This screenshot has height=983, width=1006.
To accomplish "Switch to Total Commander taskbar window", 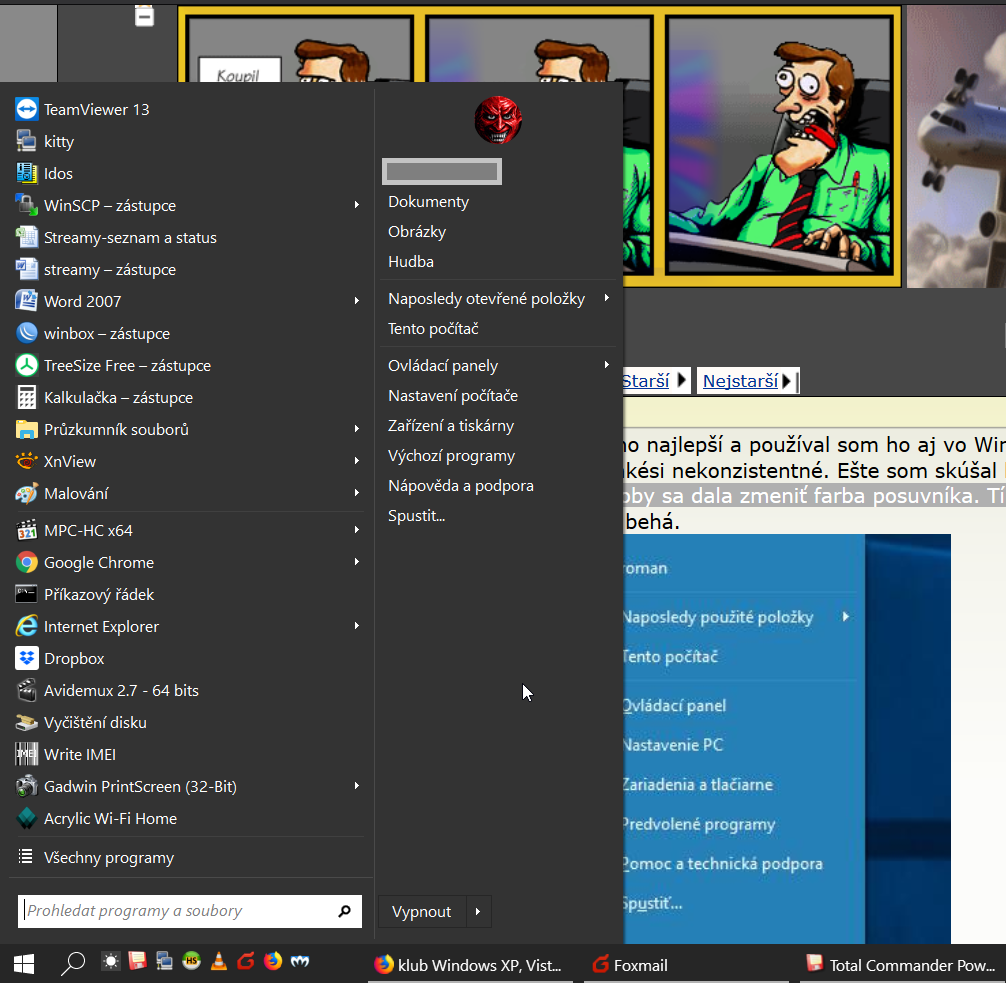I will 901,965.
